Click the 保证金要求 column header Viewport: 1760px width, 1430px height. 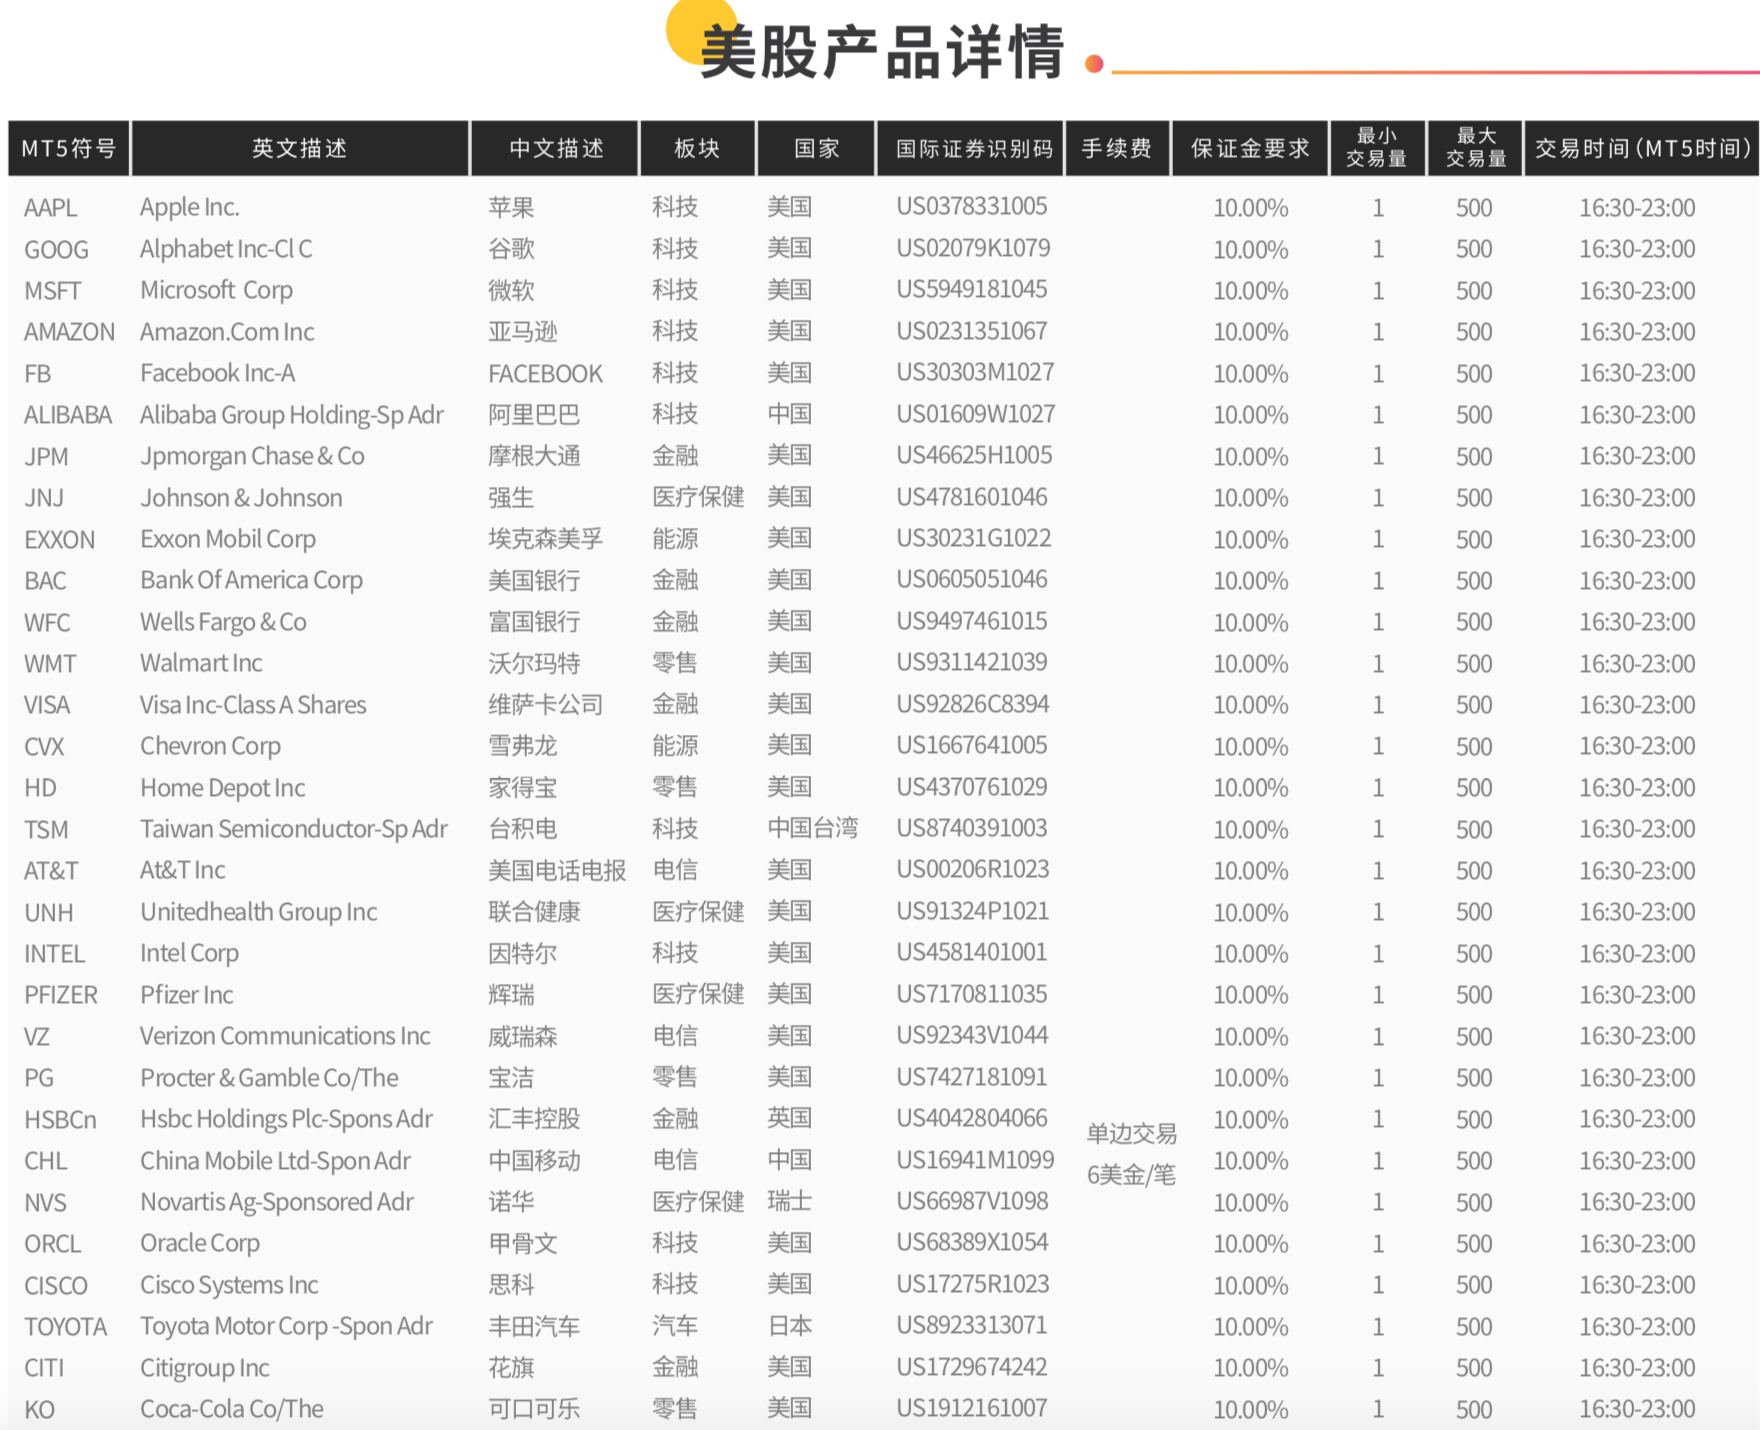(x=1250, y=149)
